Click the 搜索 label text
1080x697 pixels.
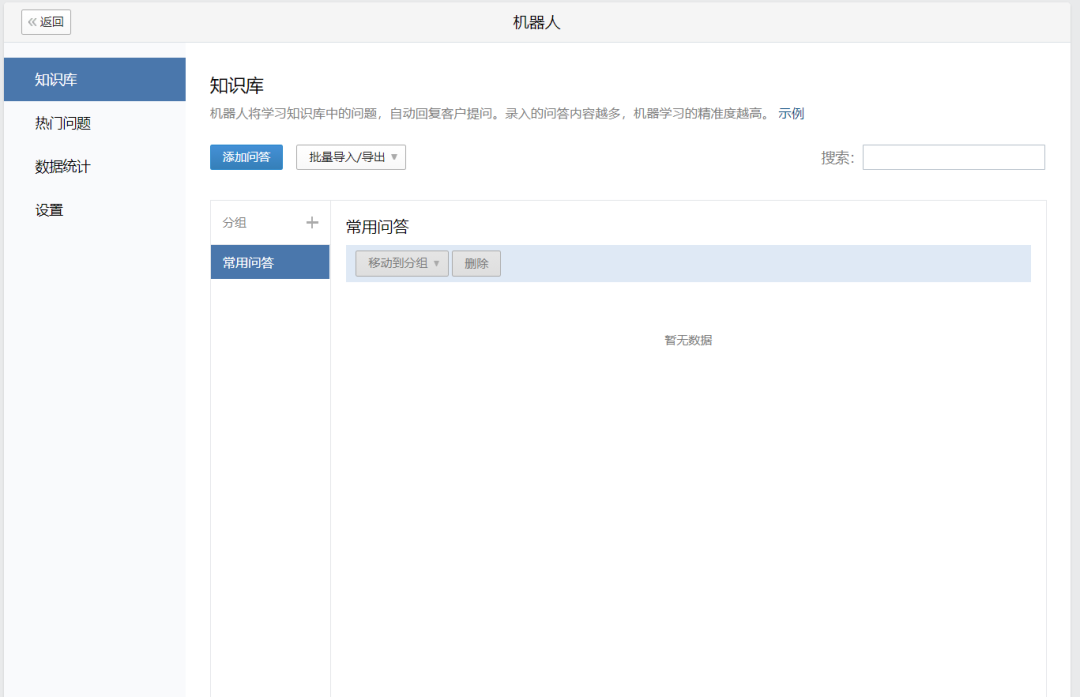(837, 158)
